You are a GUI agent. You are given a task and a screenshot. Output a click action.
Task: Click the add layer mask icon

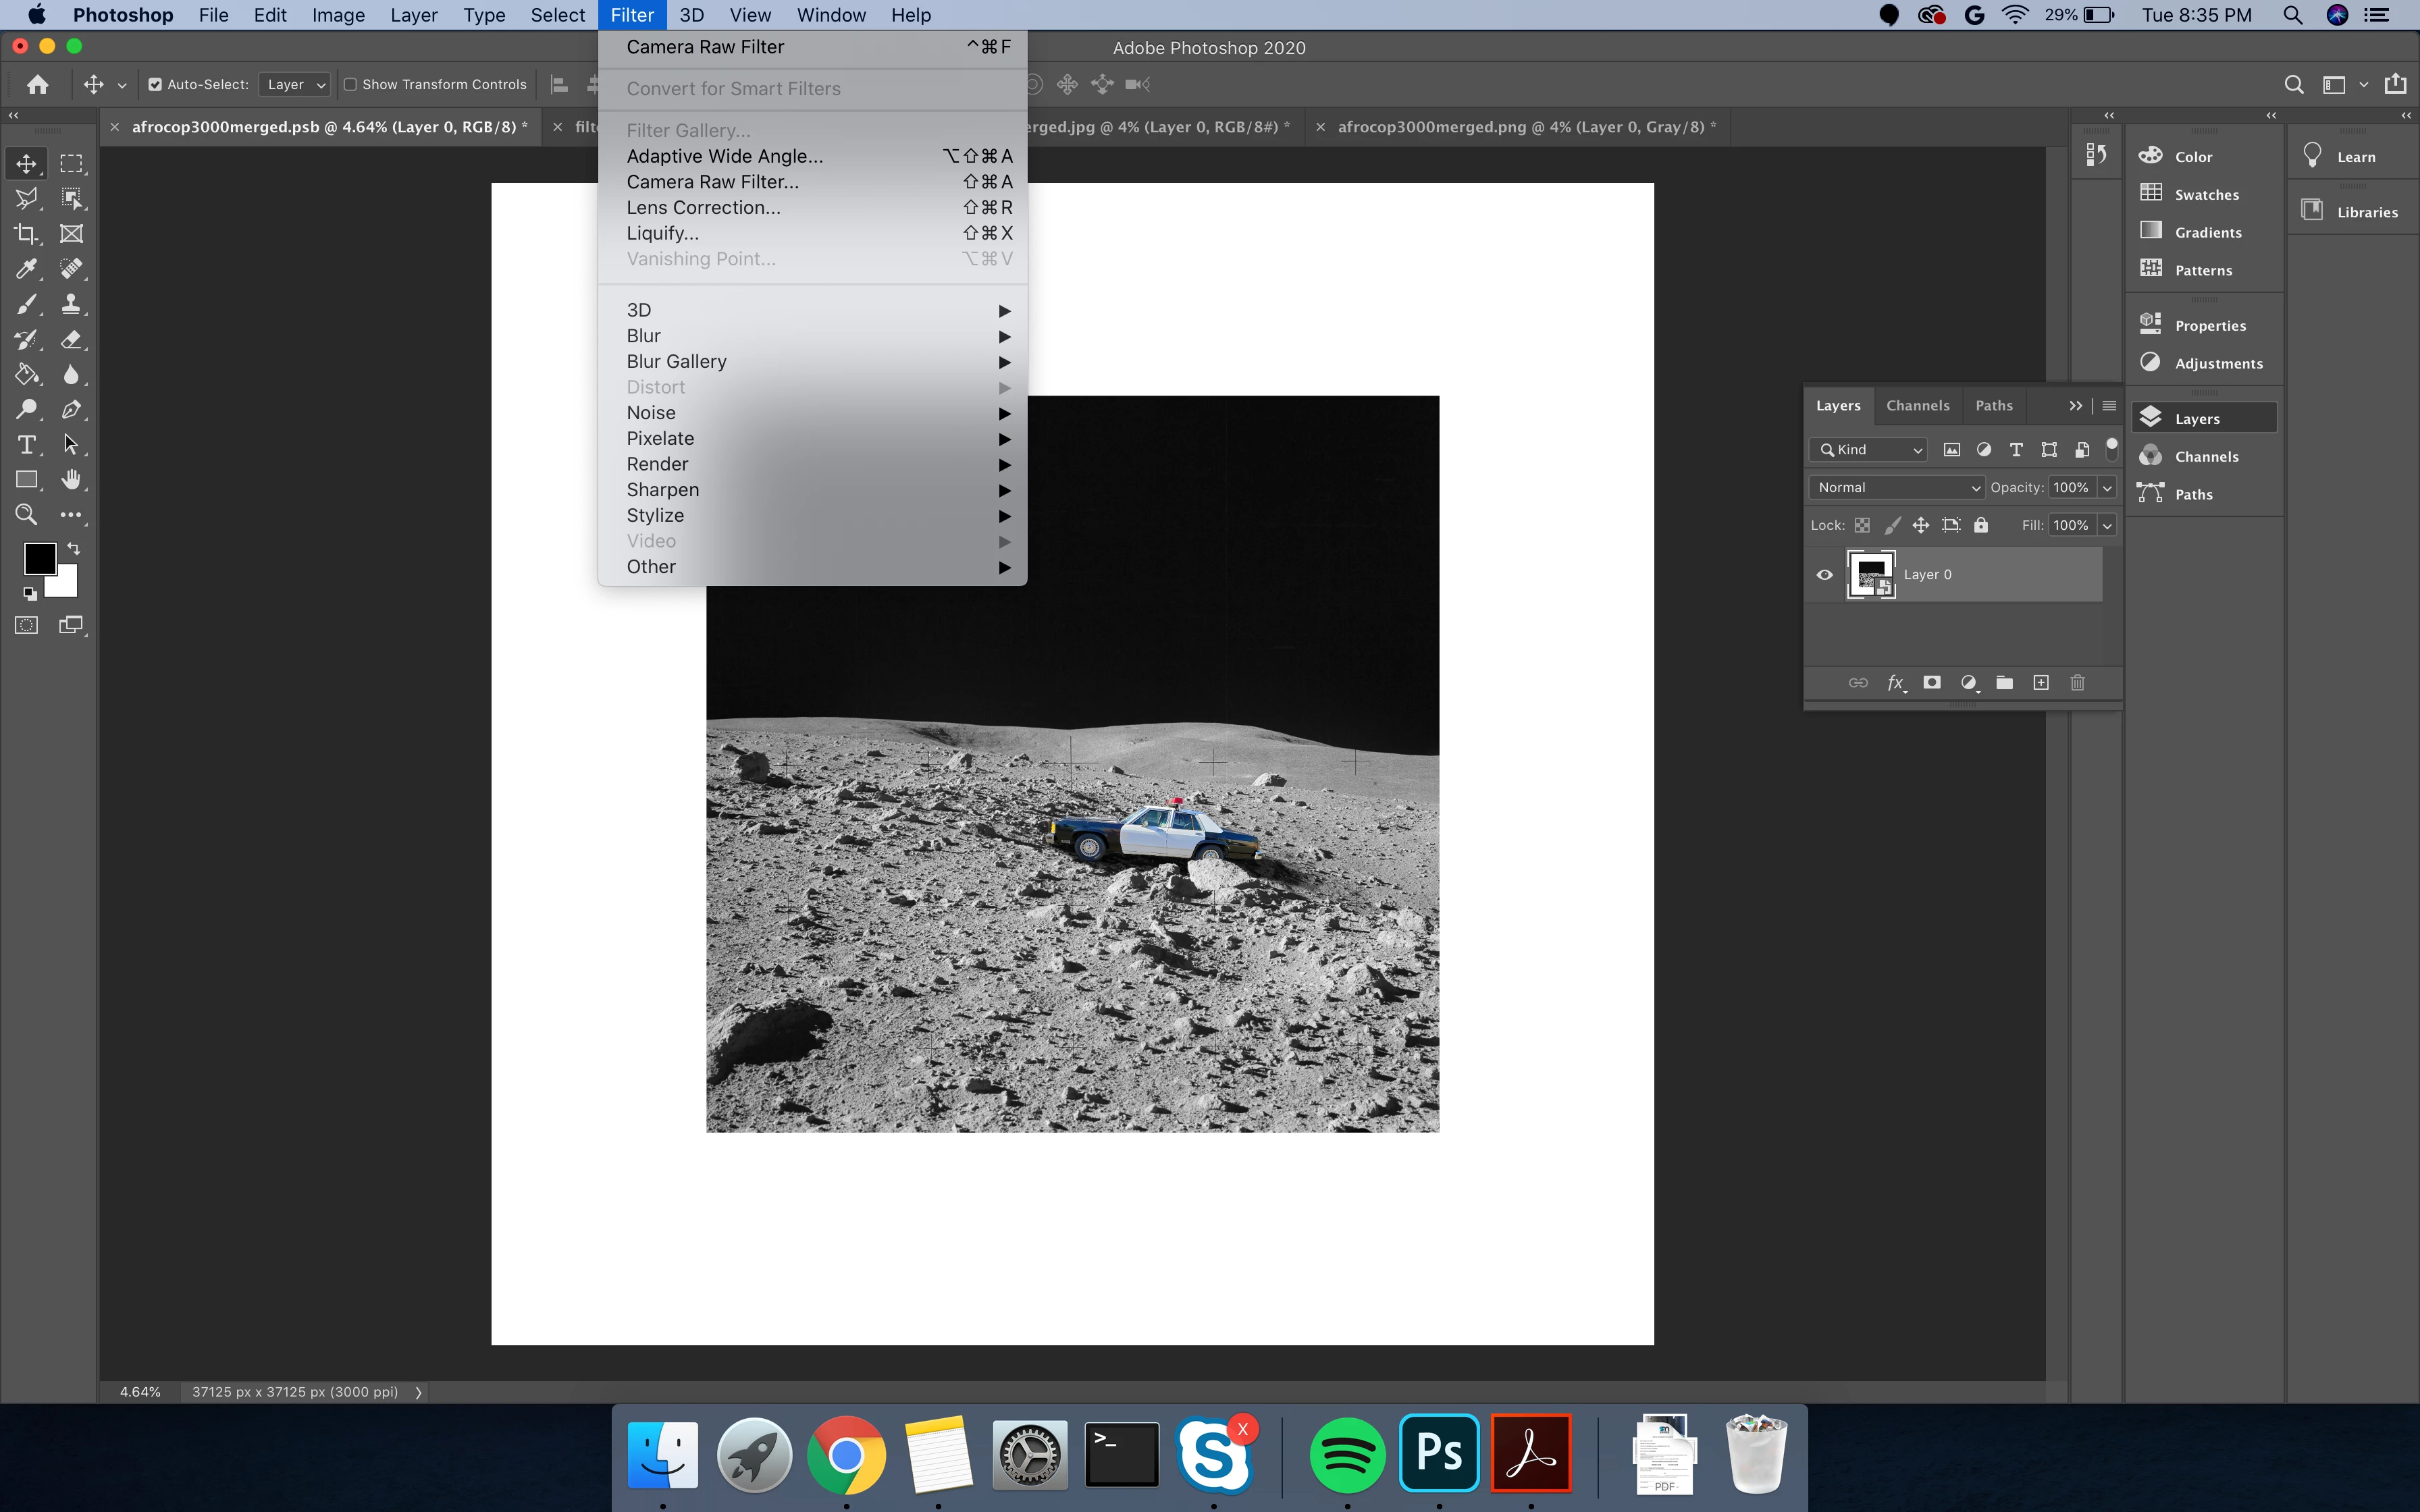(x=1932, y=682)
